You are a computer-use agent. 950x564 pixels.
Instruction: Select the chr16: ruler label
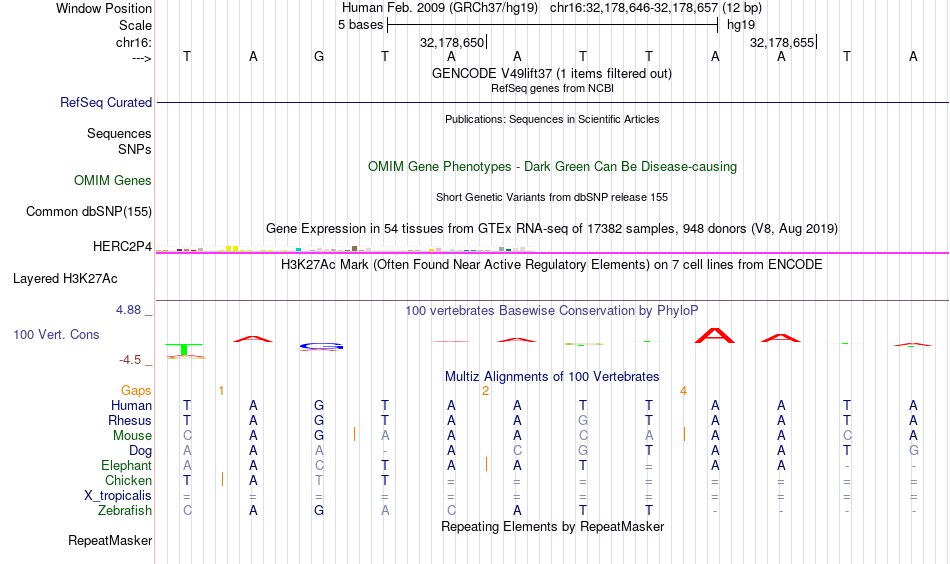tap(133, 42)
